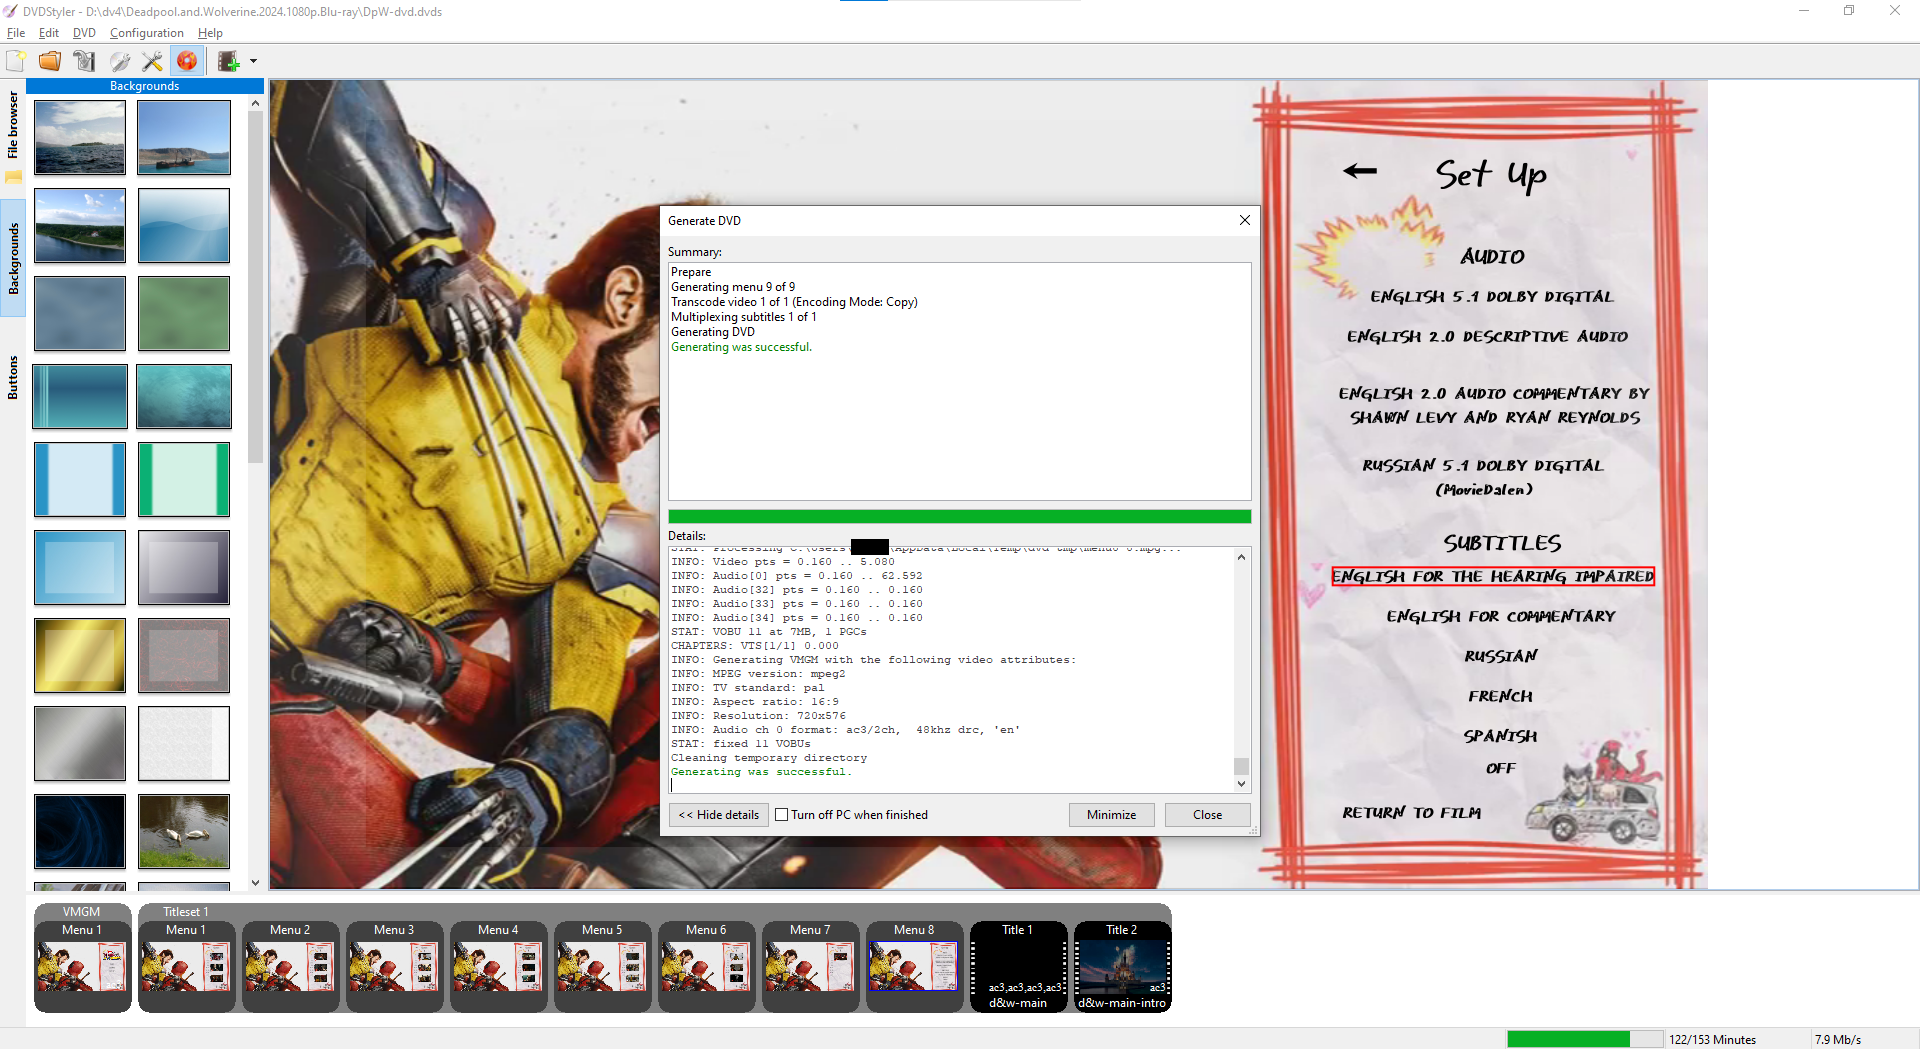
Task: Select Menu 3 in the timeline
Action: point(394,966)
